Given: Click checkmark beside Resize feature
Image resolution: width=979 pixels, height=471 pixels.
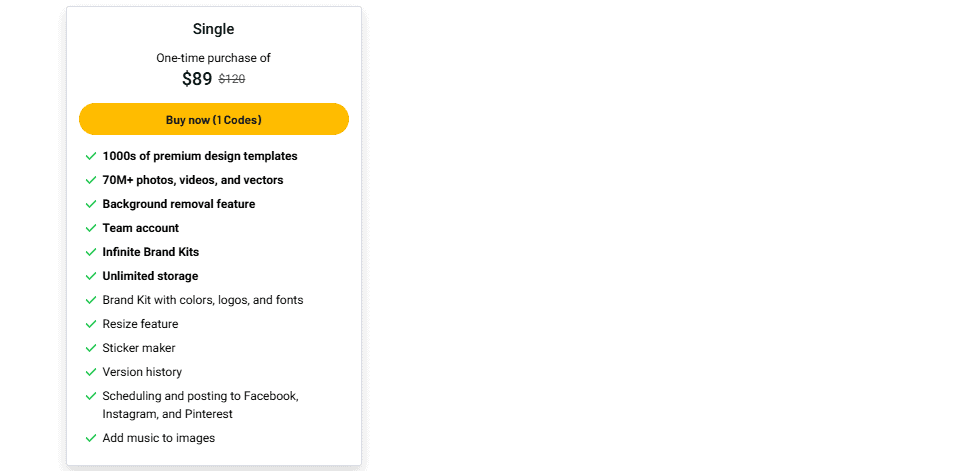Looking at the screenshot, I should pyautogui.click(x=91, y=324).
